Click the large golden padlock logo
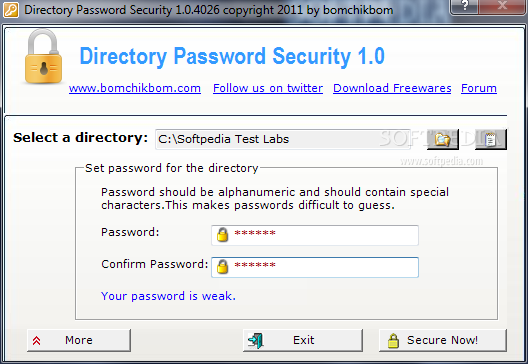The width and height of the screenshot is (528, 364). 43,57
